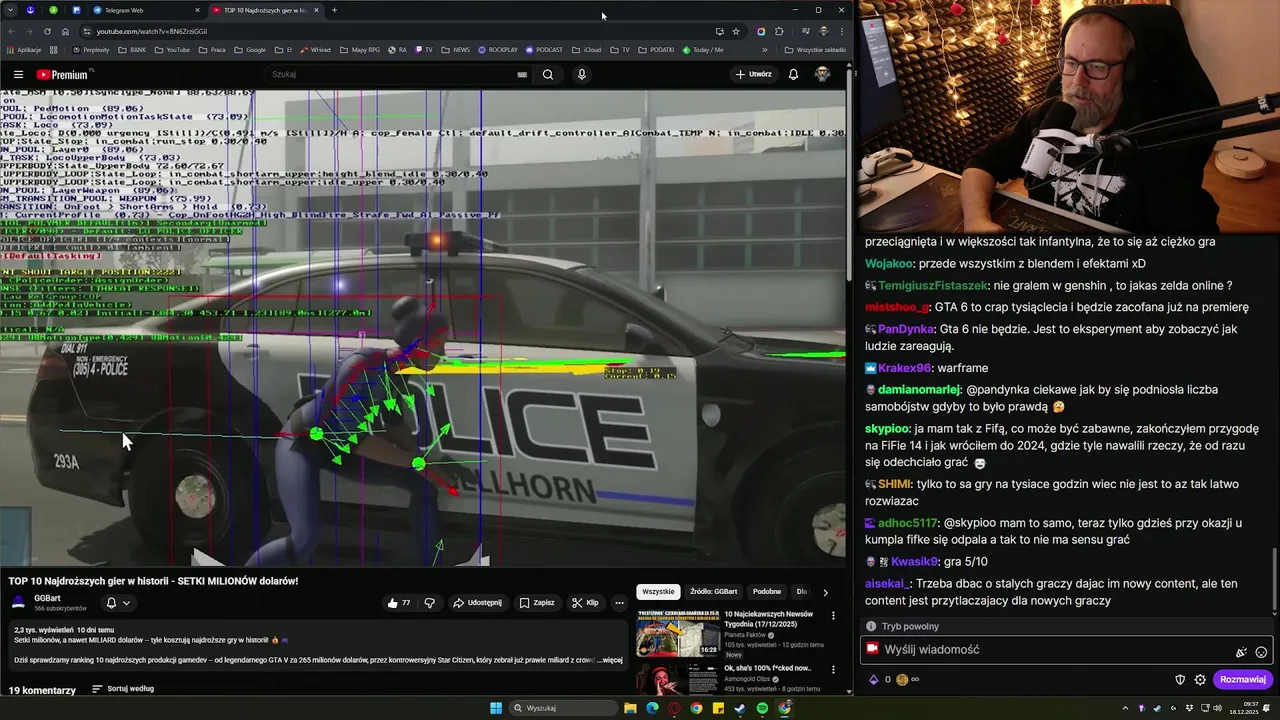
Task: Close the Telegram Web tab
Action: [x=197, y=10]
